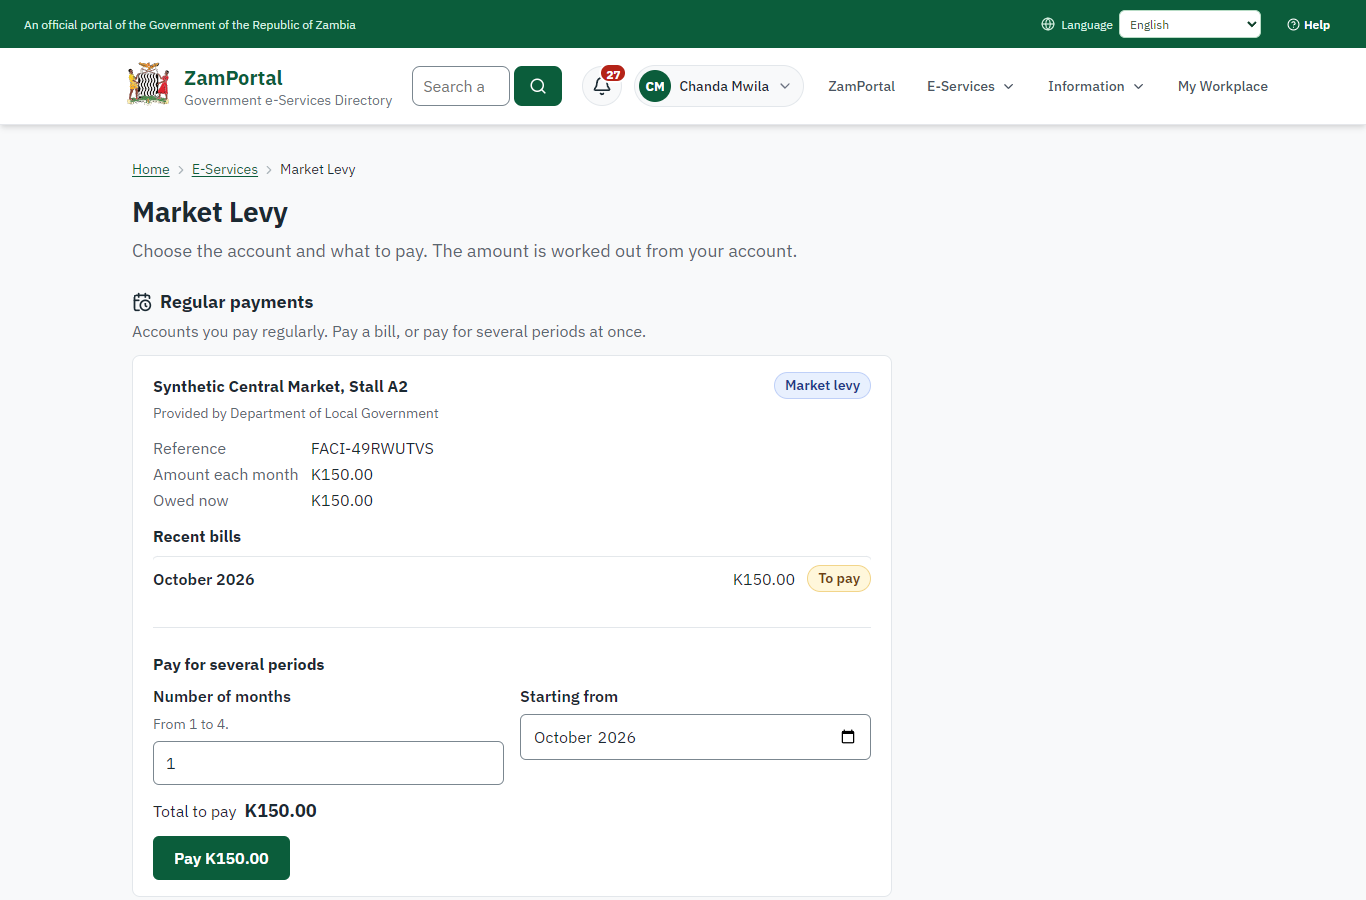
Task: Click the Market levy badge
Action: pos(822,385)
